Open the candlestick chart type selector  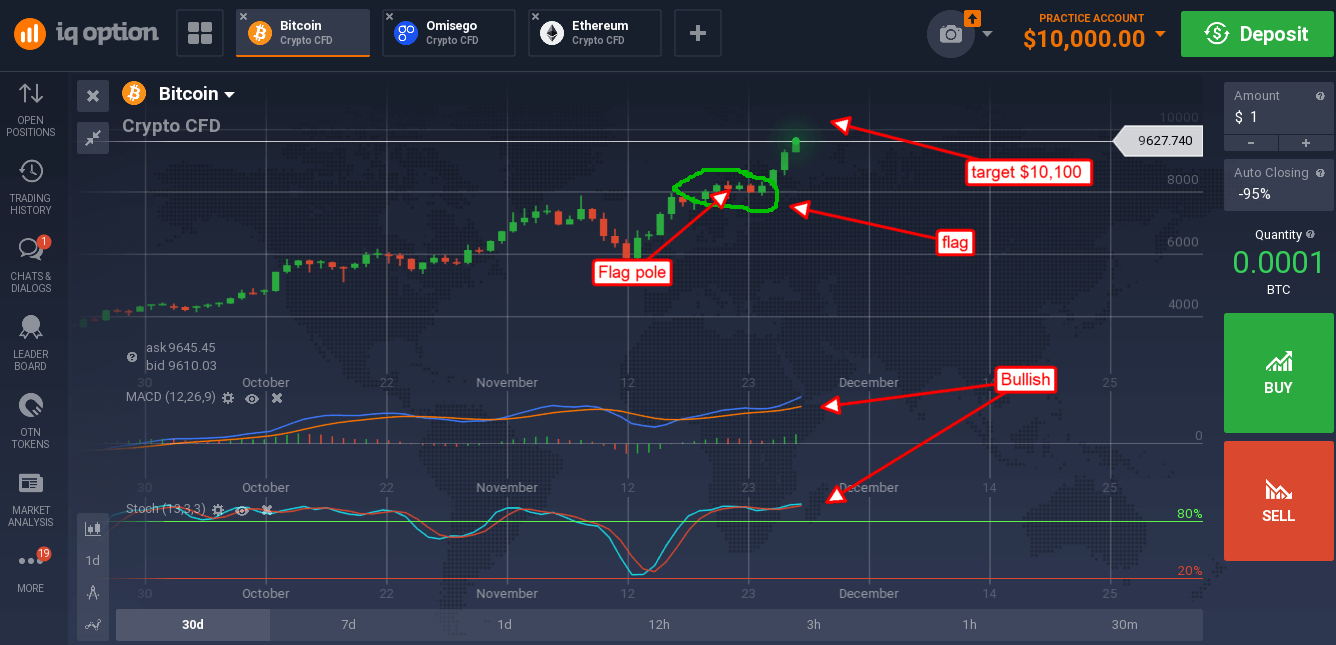[x=93, y=528]
